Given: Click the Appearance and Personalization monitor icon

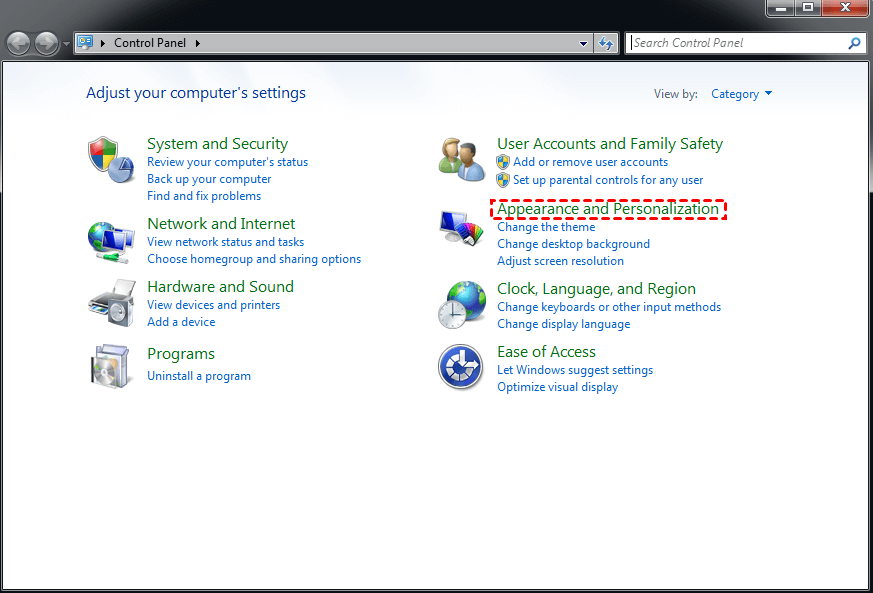Looking at the screenshot, I should pyautogui.click(x=462, y=228).
